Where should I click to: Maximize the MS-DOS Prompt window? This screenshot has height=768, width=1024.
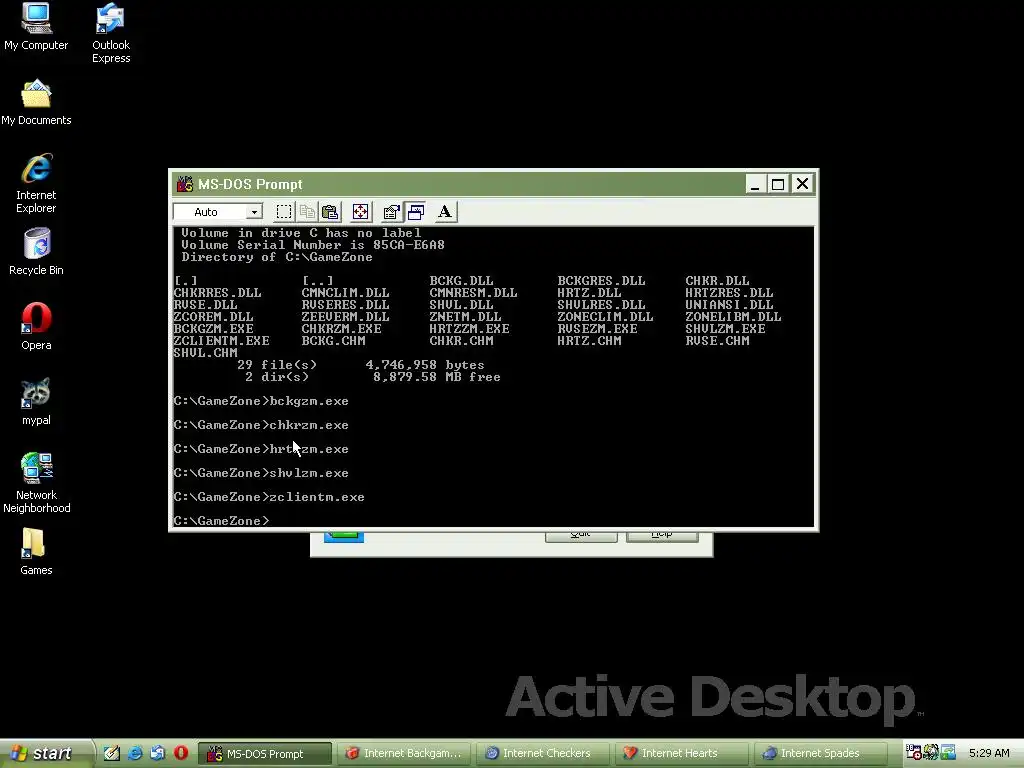click(x=778, y=184)
